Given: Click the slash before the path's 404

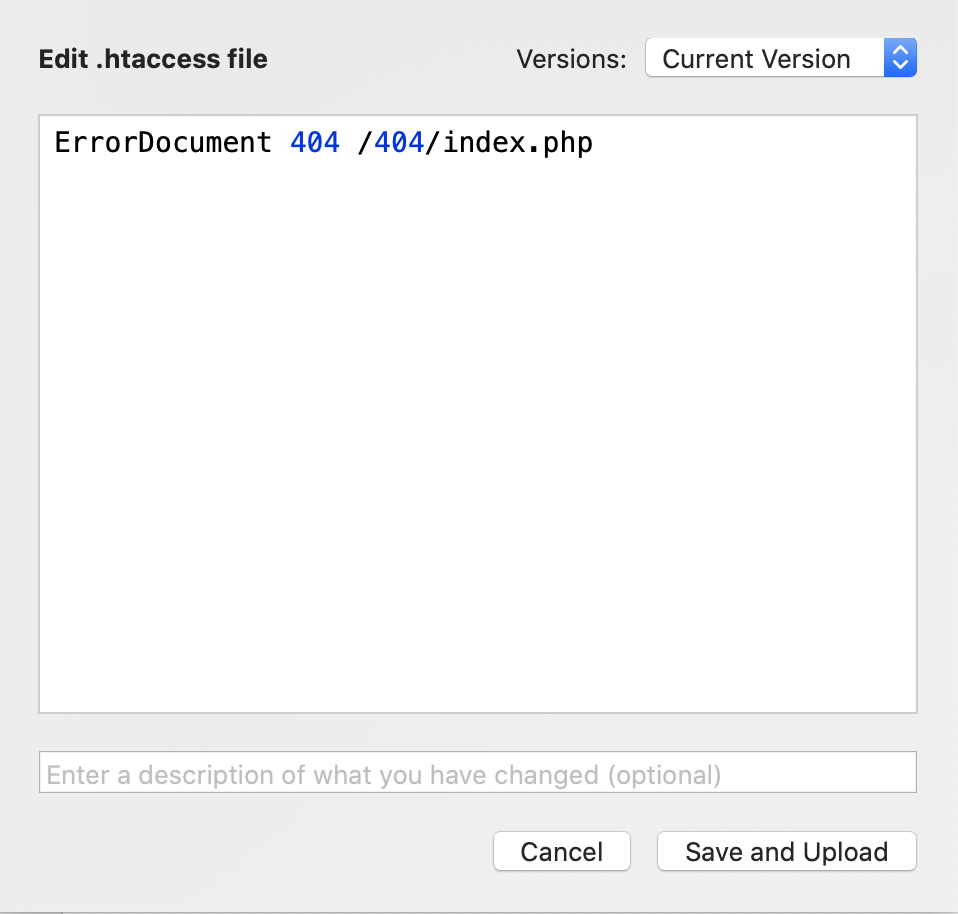Looking at the screenshot, I should click(x=364, y=143).
